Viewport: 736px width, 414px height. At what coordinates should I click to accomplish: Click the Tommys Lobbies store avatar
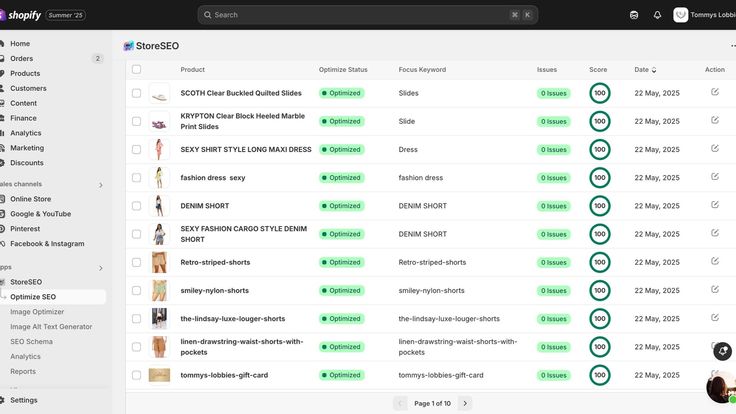[680, 15]
